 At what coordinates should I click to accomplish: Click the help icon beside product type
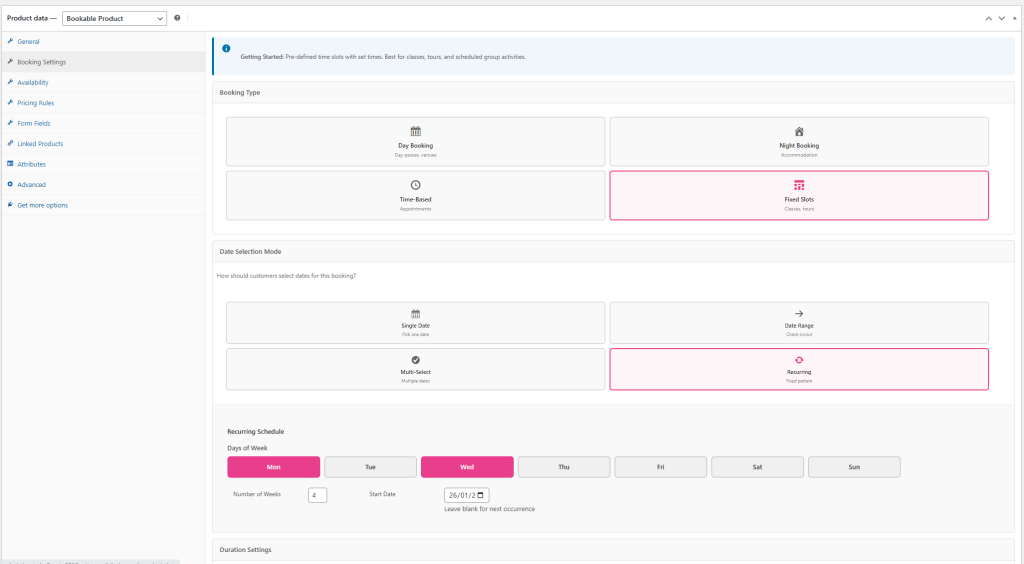[x=177, y=18]
